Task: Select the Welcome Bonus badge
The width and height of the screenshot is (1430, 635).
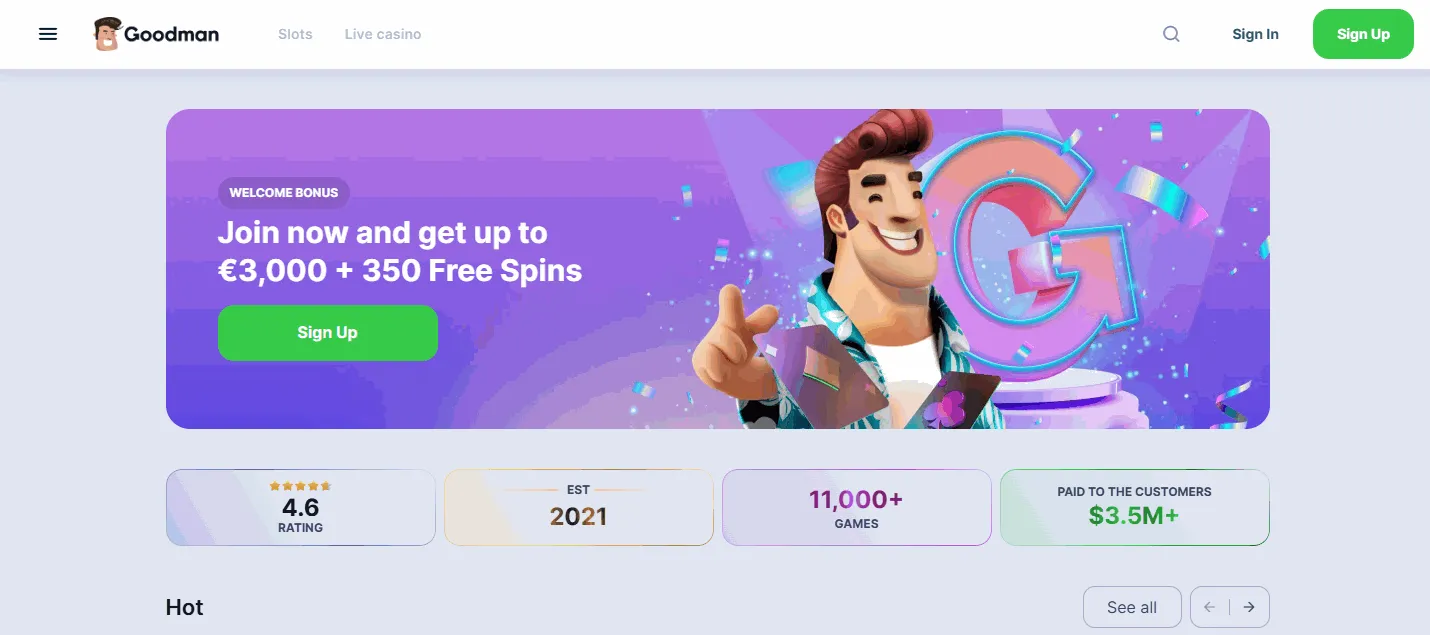Action: tap(284, 193)
